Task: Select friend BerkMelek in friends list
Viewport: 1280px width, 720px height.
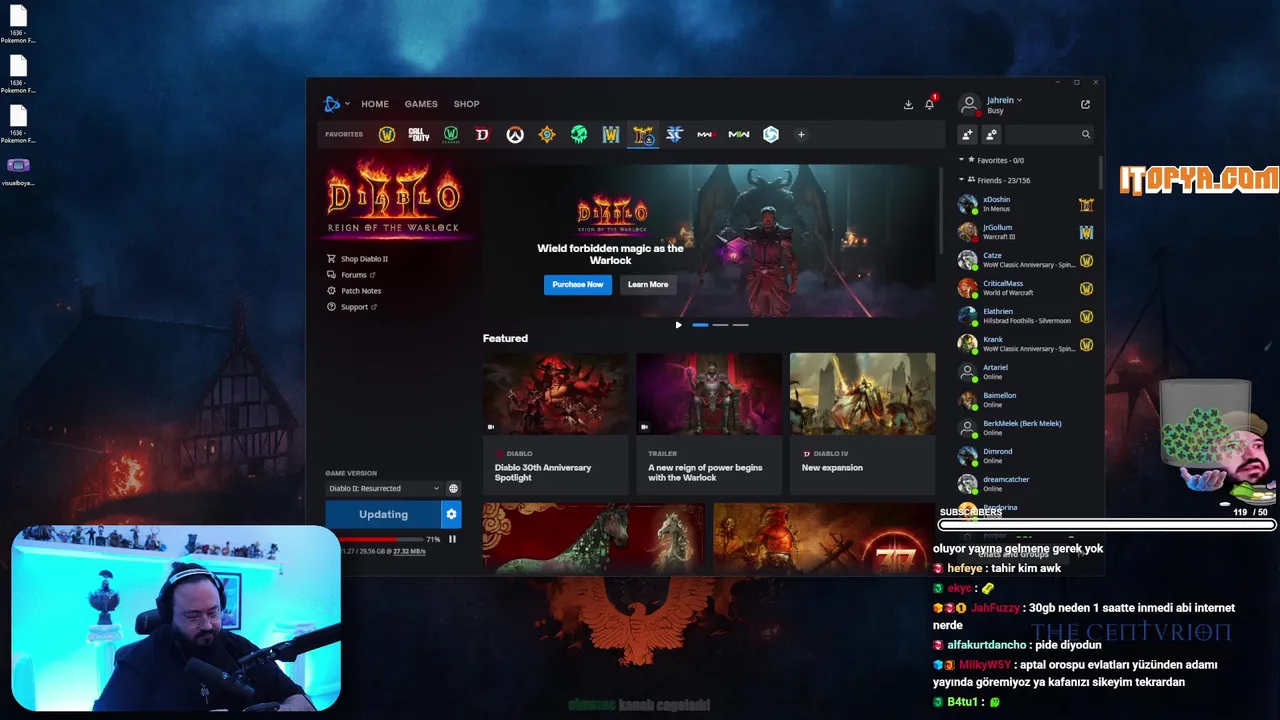Action: pos(1026,428)
